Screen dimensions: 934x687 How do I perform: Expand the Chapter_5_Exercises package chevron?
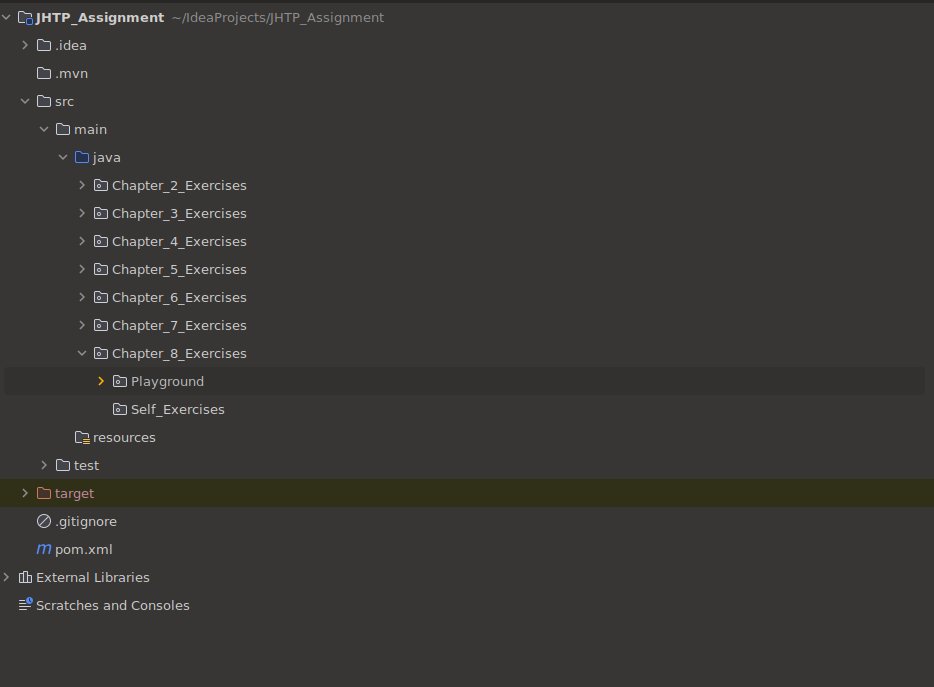coord(82,269)
